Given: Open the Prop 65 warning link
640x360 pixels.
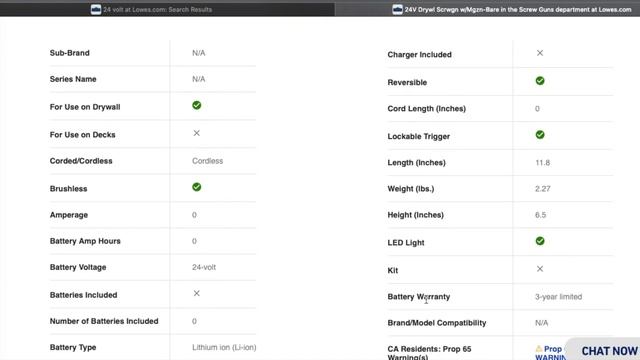Looking at the screenshot, I should click(x=551, y=353).
